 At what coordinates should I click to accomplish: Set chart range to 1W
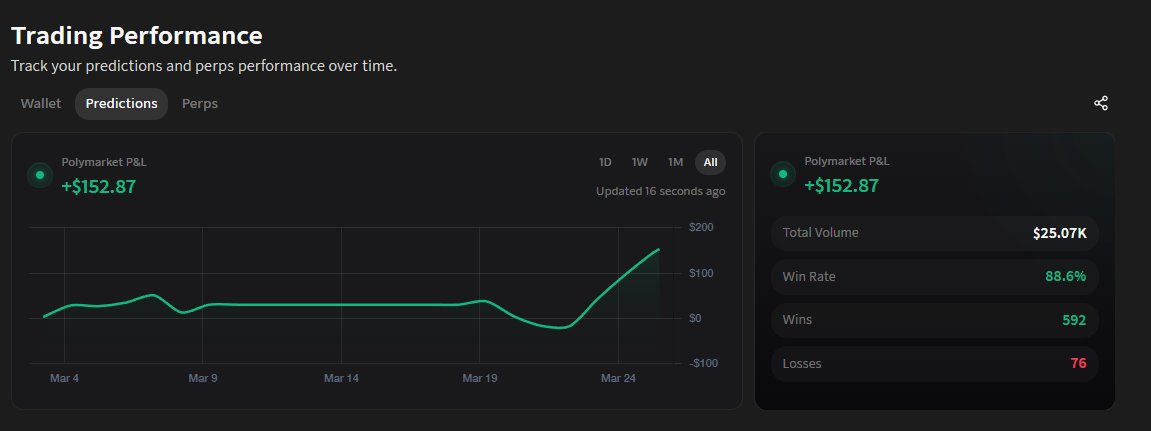pyautogui.click(x=639, y=162)
